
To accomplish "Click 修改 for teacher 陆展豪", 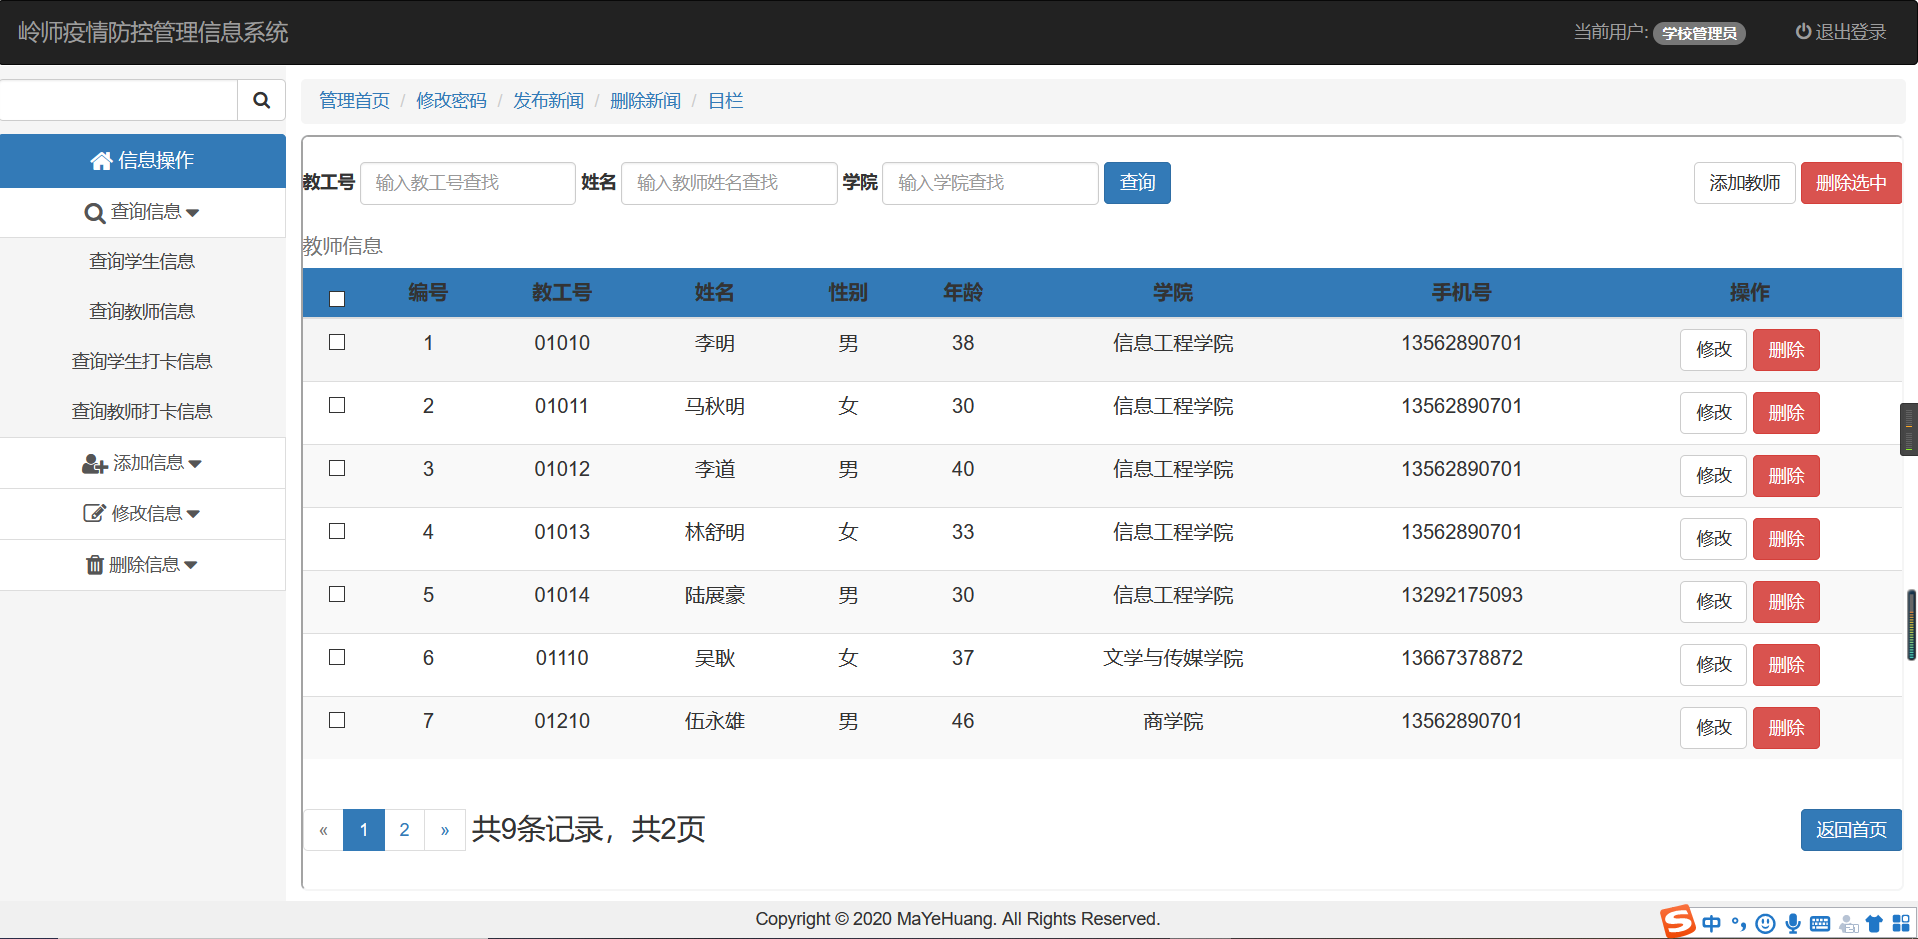I will [x=1713, y=602].
